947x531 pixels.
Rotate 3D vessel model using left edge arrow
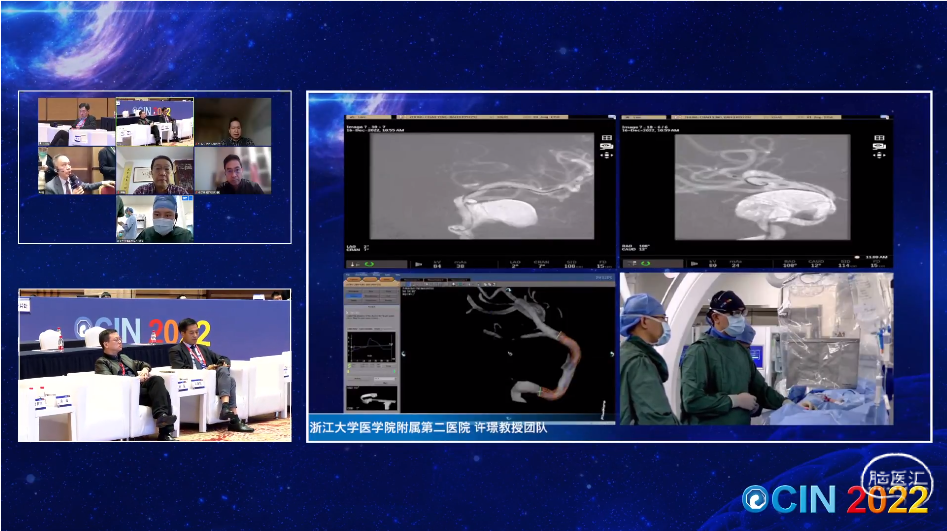coord(403,354)
